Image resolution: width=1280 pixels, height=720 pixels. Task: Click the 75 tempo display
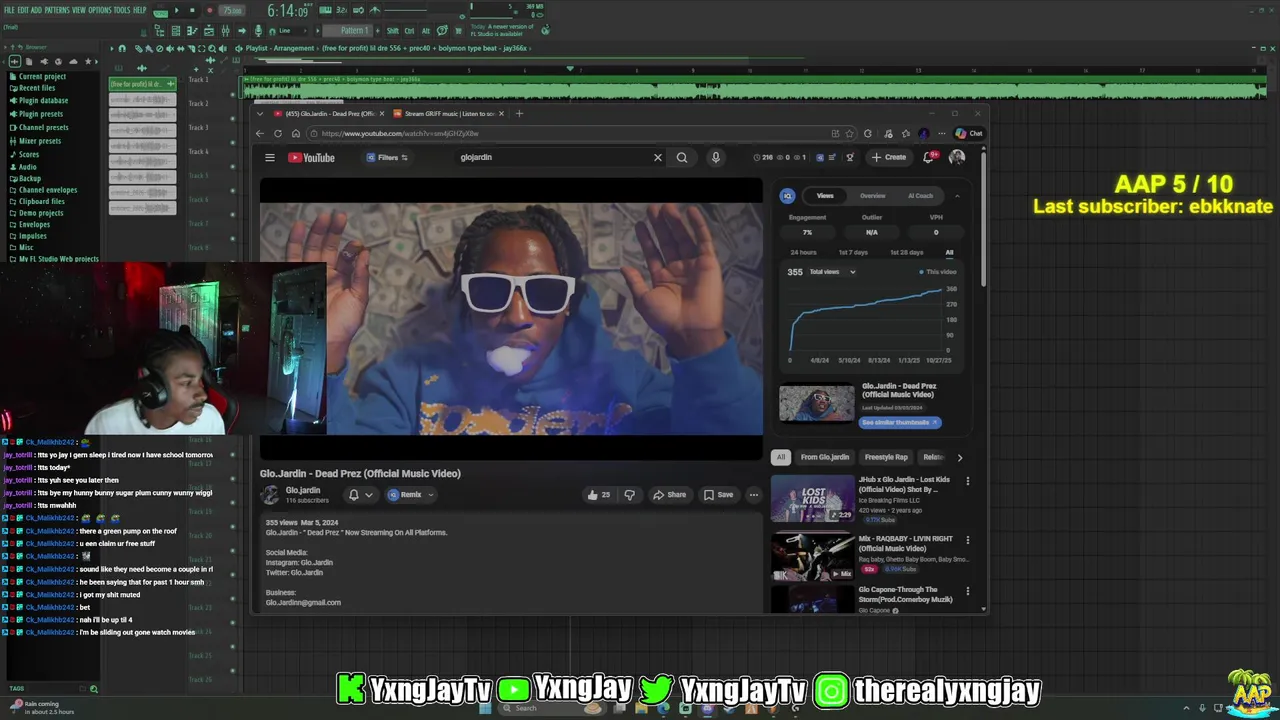232,10
